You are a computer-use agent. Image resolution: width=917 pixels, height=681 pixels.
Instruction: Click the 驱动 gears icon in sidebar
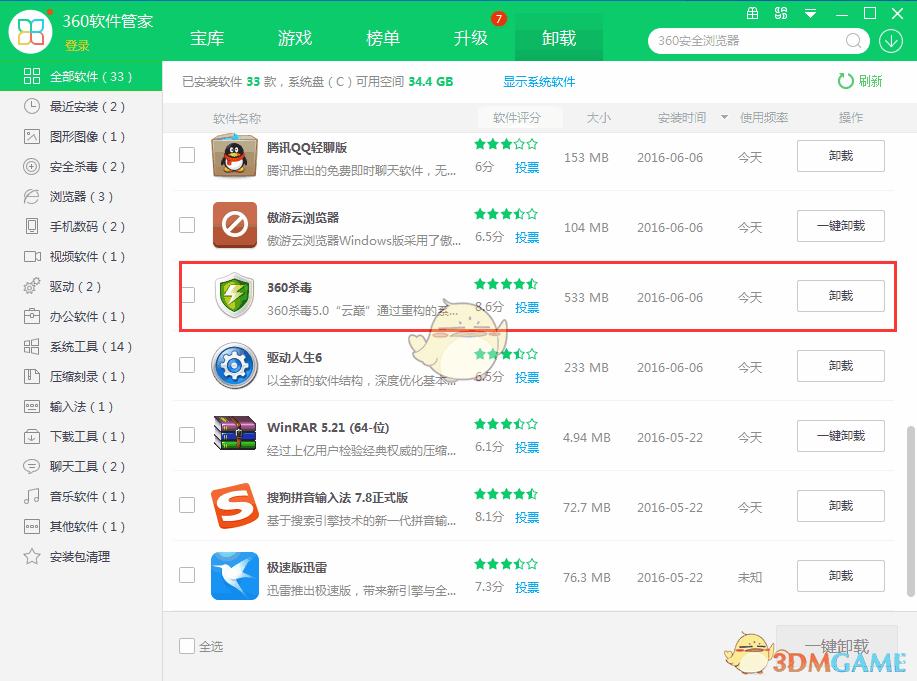[x=32, y=286]
